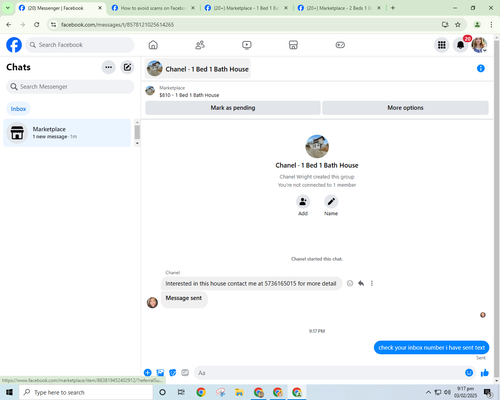The height and width of the screenshot is (400, 500).
Task: Open Chrome three-dot menu
Action: 491,24
